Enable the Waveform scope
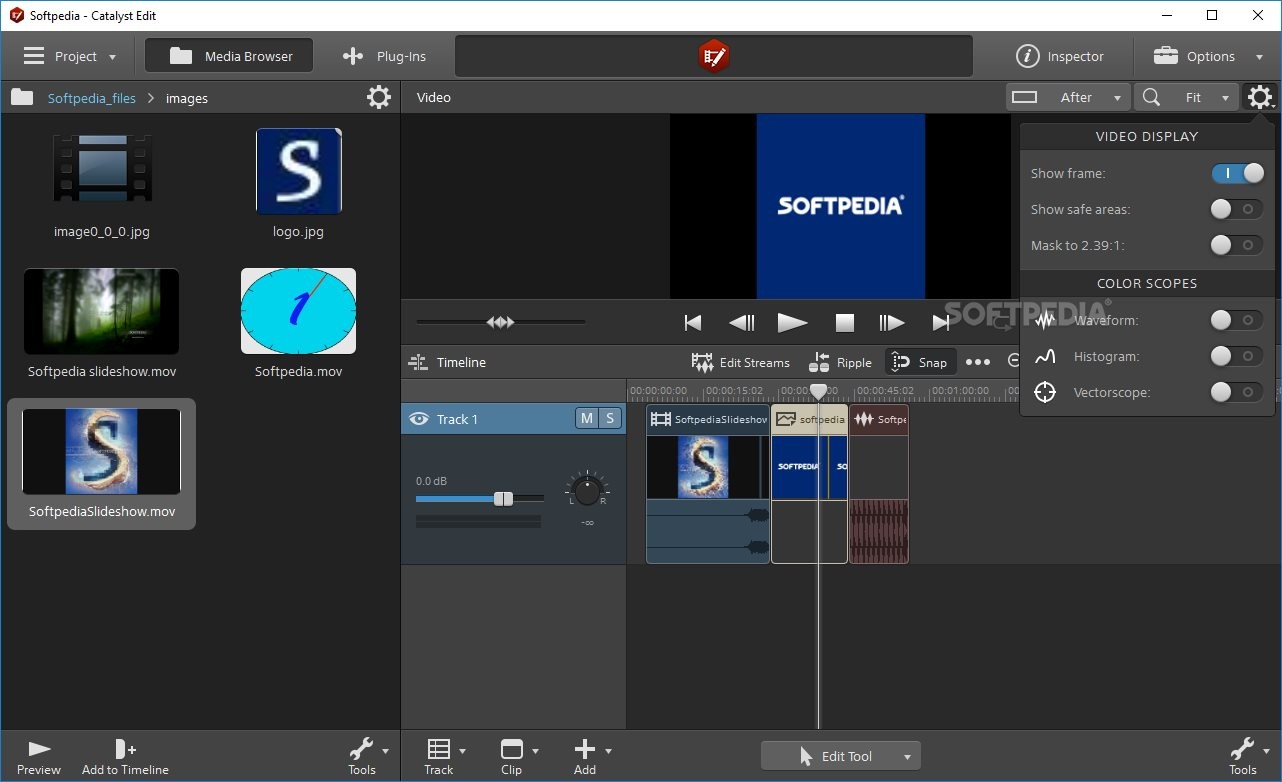Viewport: 1282px width, 782px height. pyautogui.click(x=1236, y=320)
